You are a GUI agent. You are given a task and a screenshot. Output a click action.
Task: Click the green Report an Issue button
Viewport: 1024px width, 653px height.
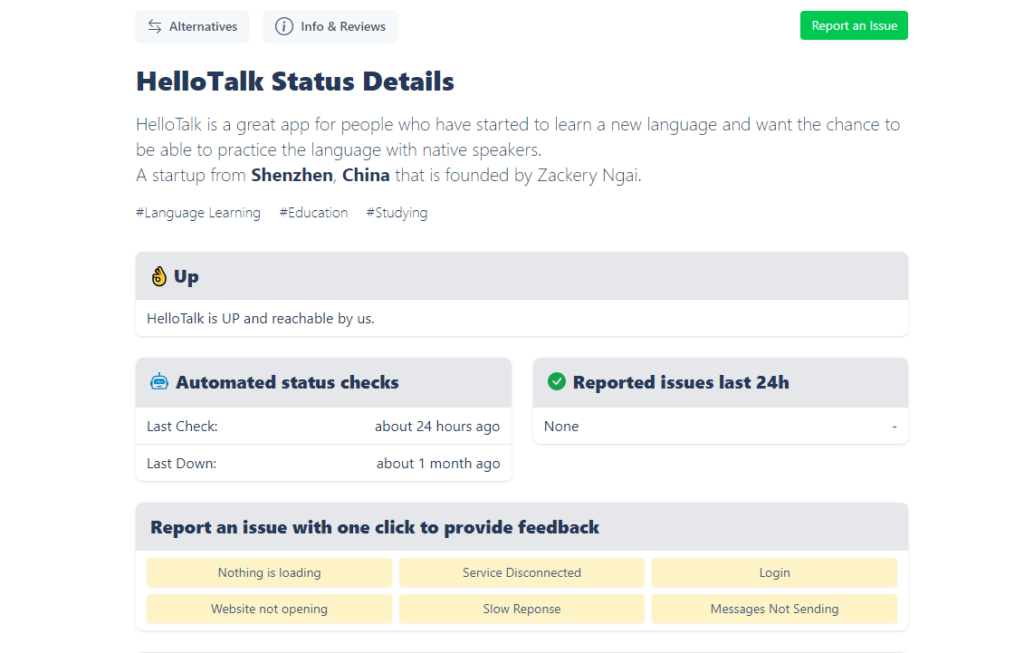coord(854,25)
